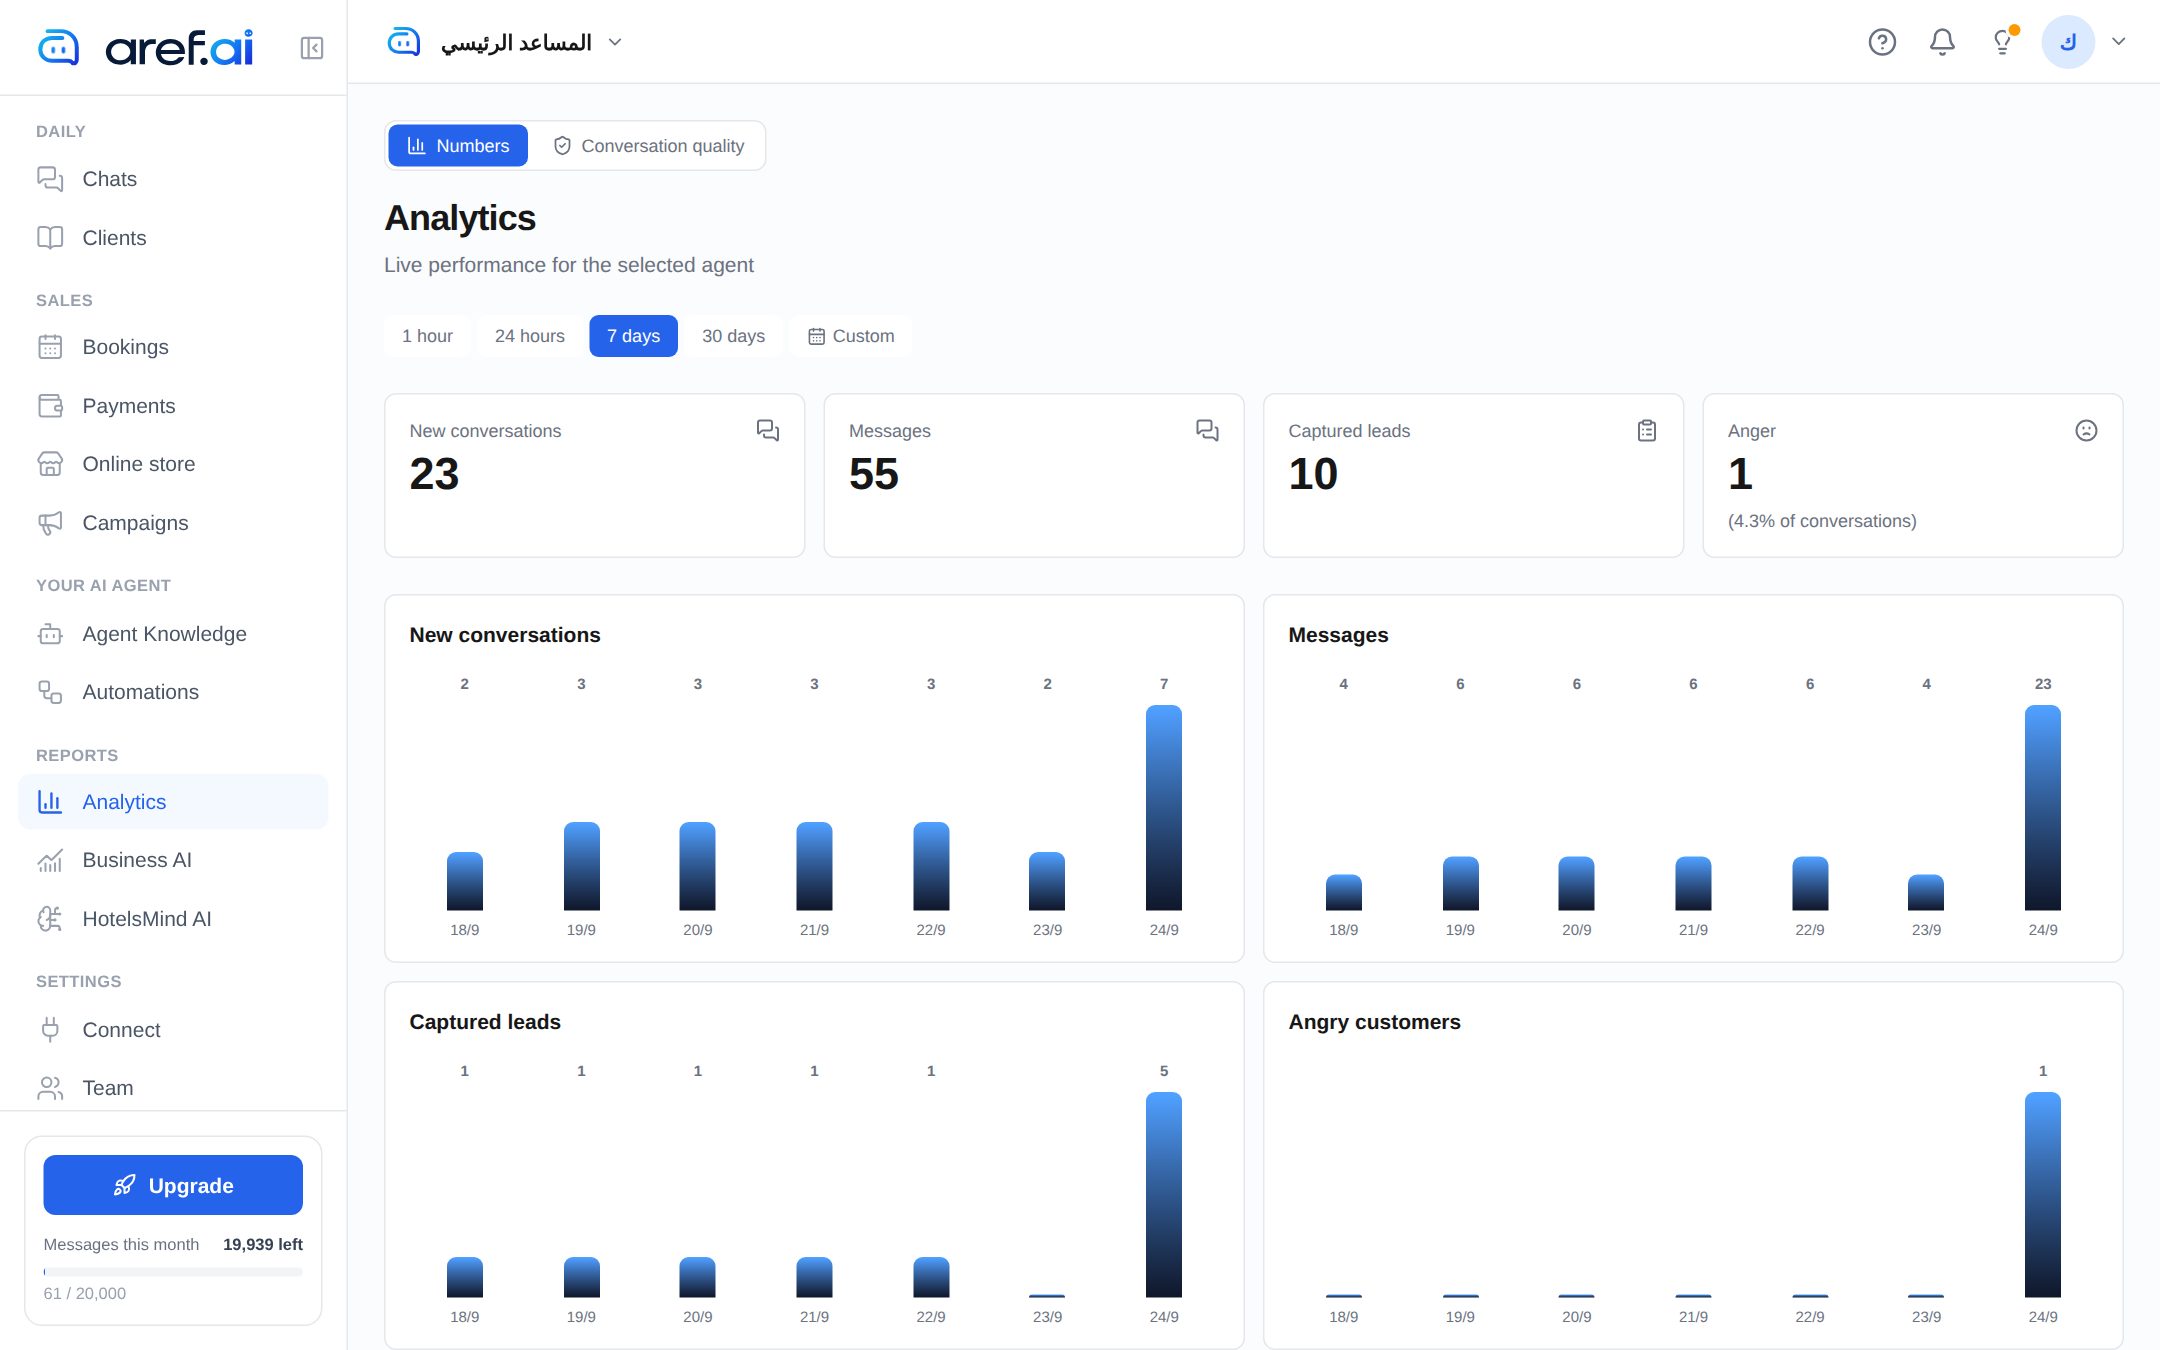Click the 24/9 bar in New conversations chart

tap(1164, 808)
